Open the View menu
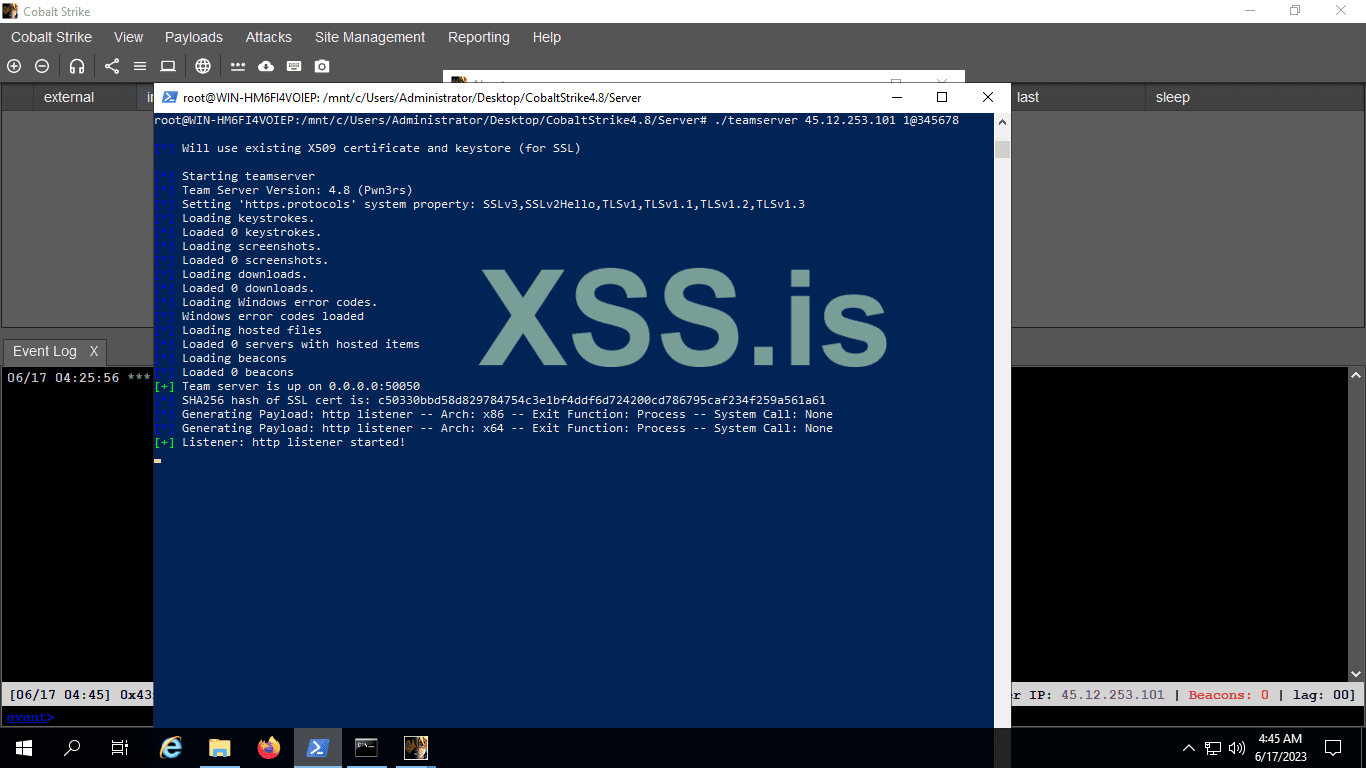The image size is (1366, 768). point(128,37)
